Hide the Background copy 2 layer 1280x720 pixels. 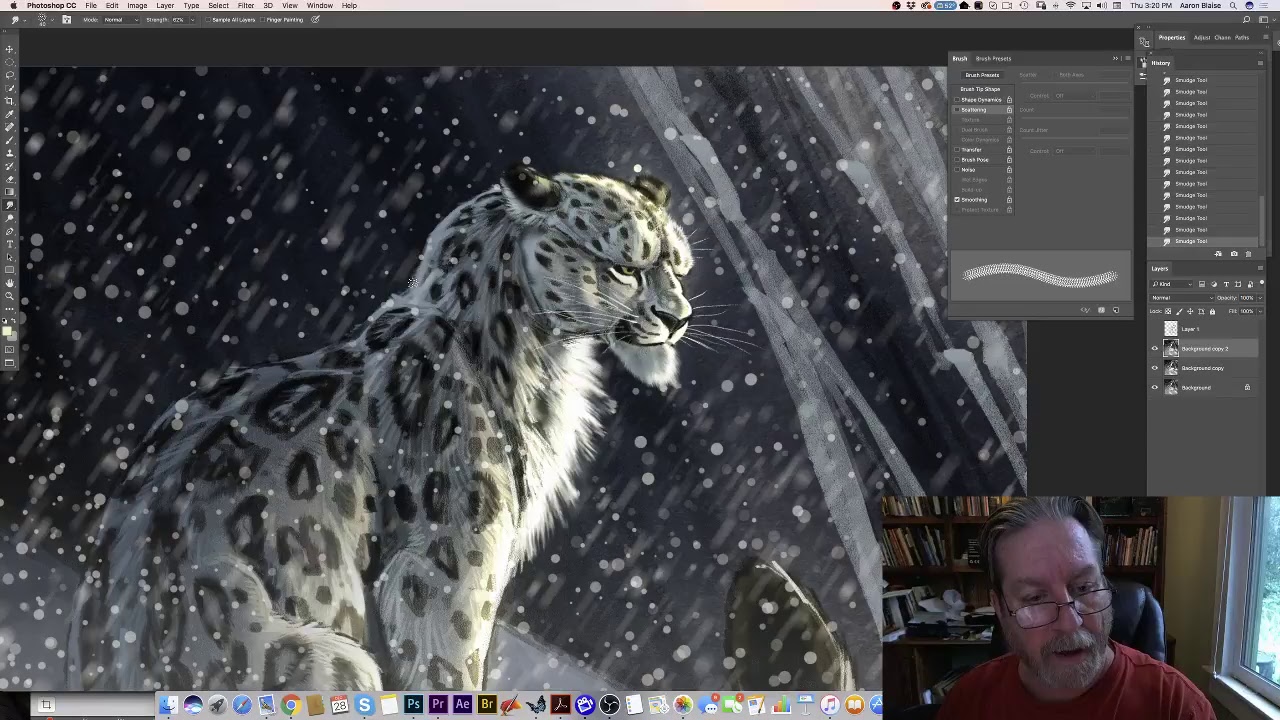click(1155, 348)
